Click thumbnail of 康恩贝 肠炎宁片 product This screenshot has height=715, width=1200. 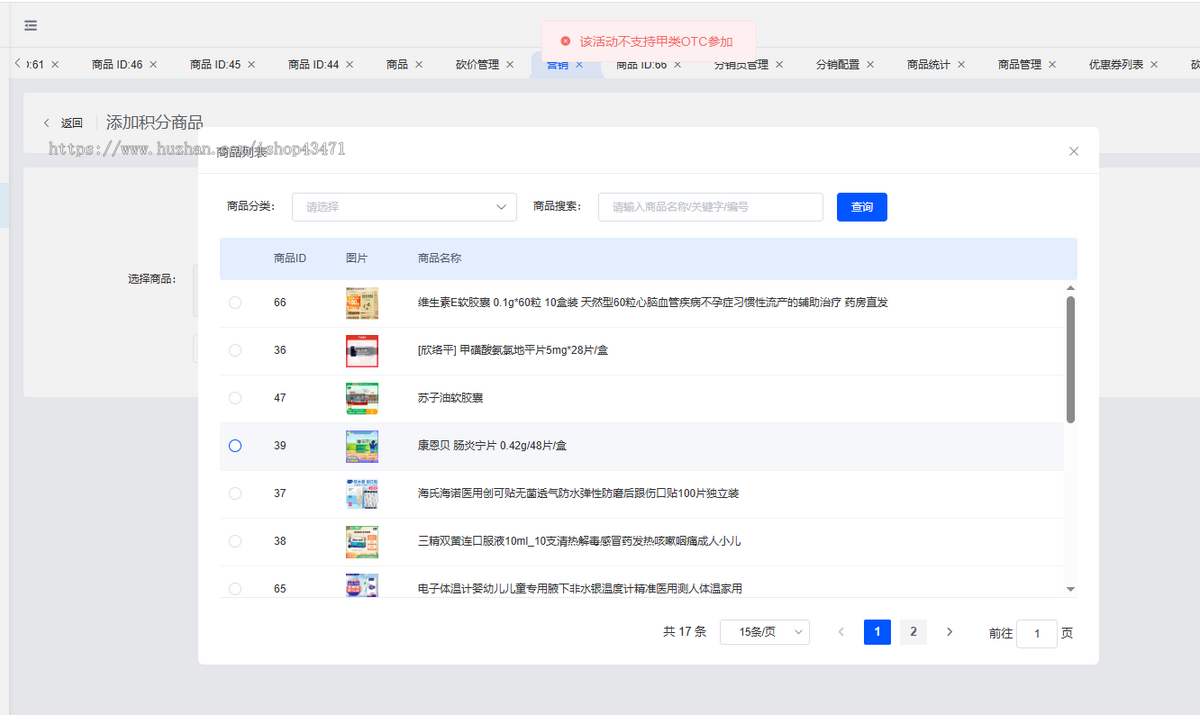[362, 446]
